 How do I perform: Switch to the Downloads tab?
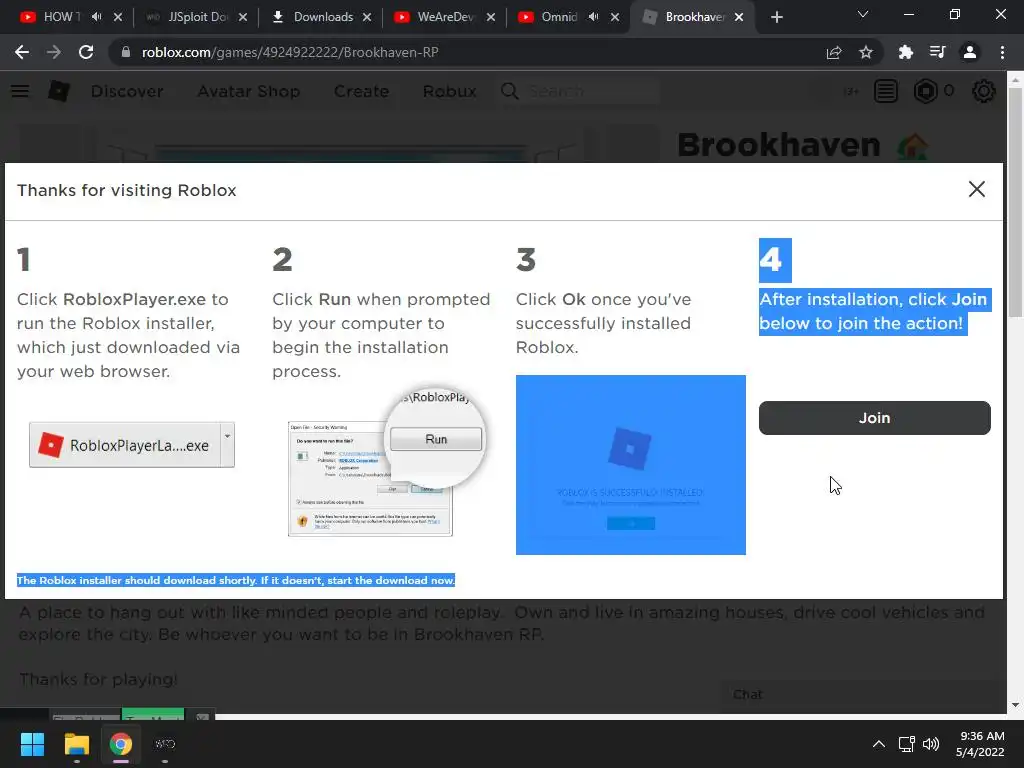pyautogui.click(x=323, y=17)
